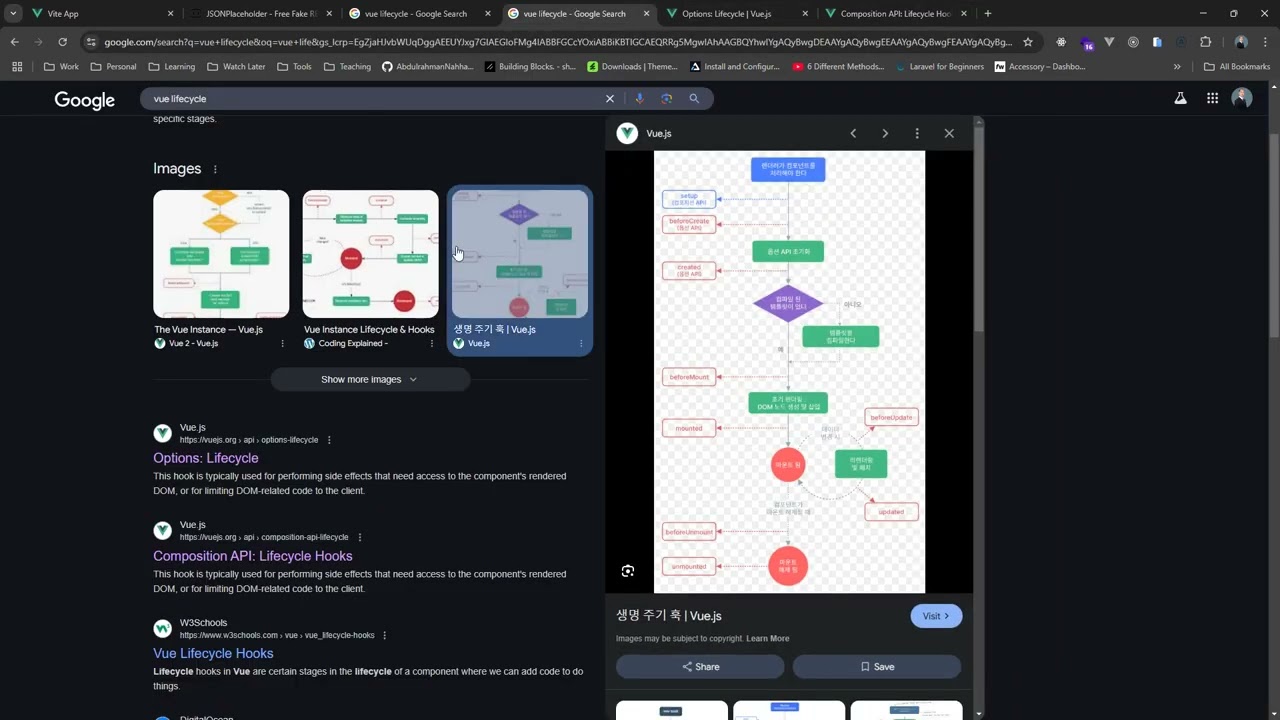This screenshot has height=720, width=1280.
Task: Open Google account profile picture
Action: [1242, 98]
